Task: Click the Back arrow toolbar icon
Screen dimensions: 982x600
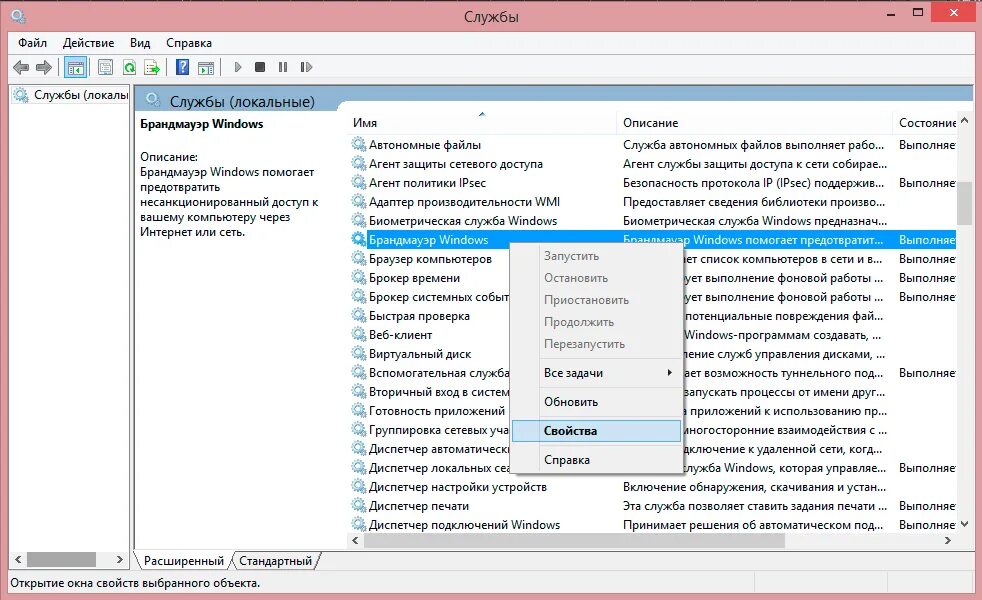Action: point(21,67)
